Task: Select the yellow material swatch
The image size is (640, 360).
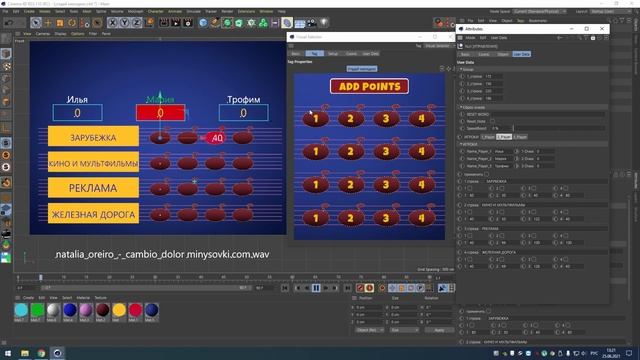Action: (x=119, y=311)
